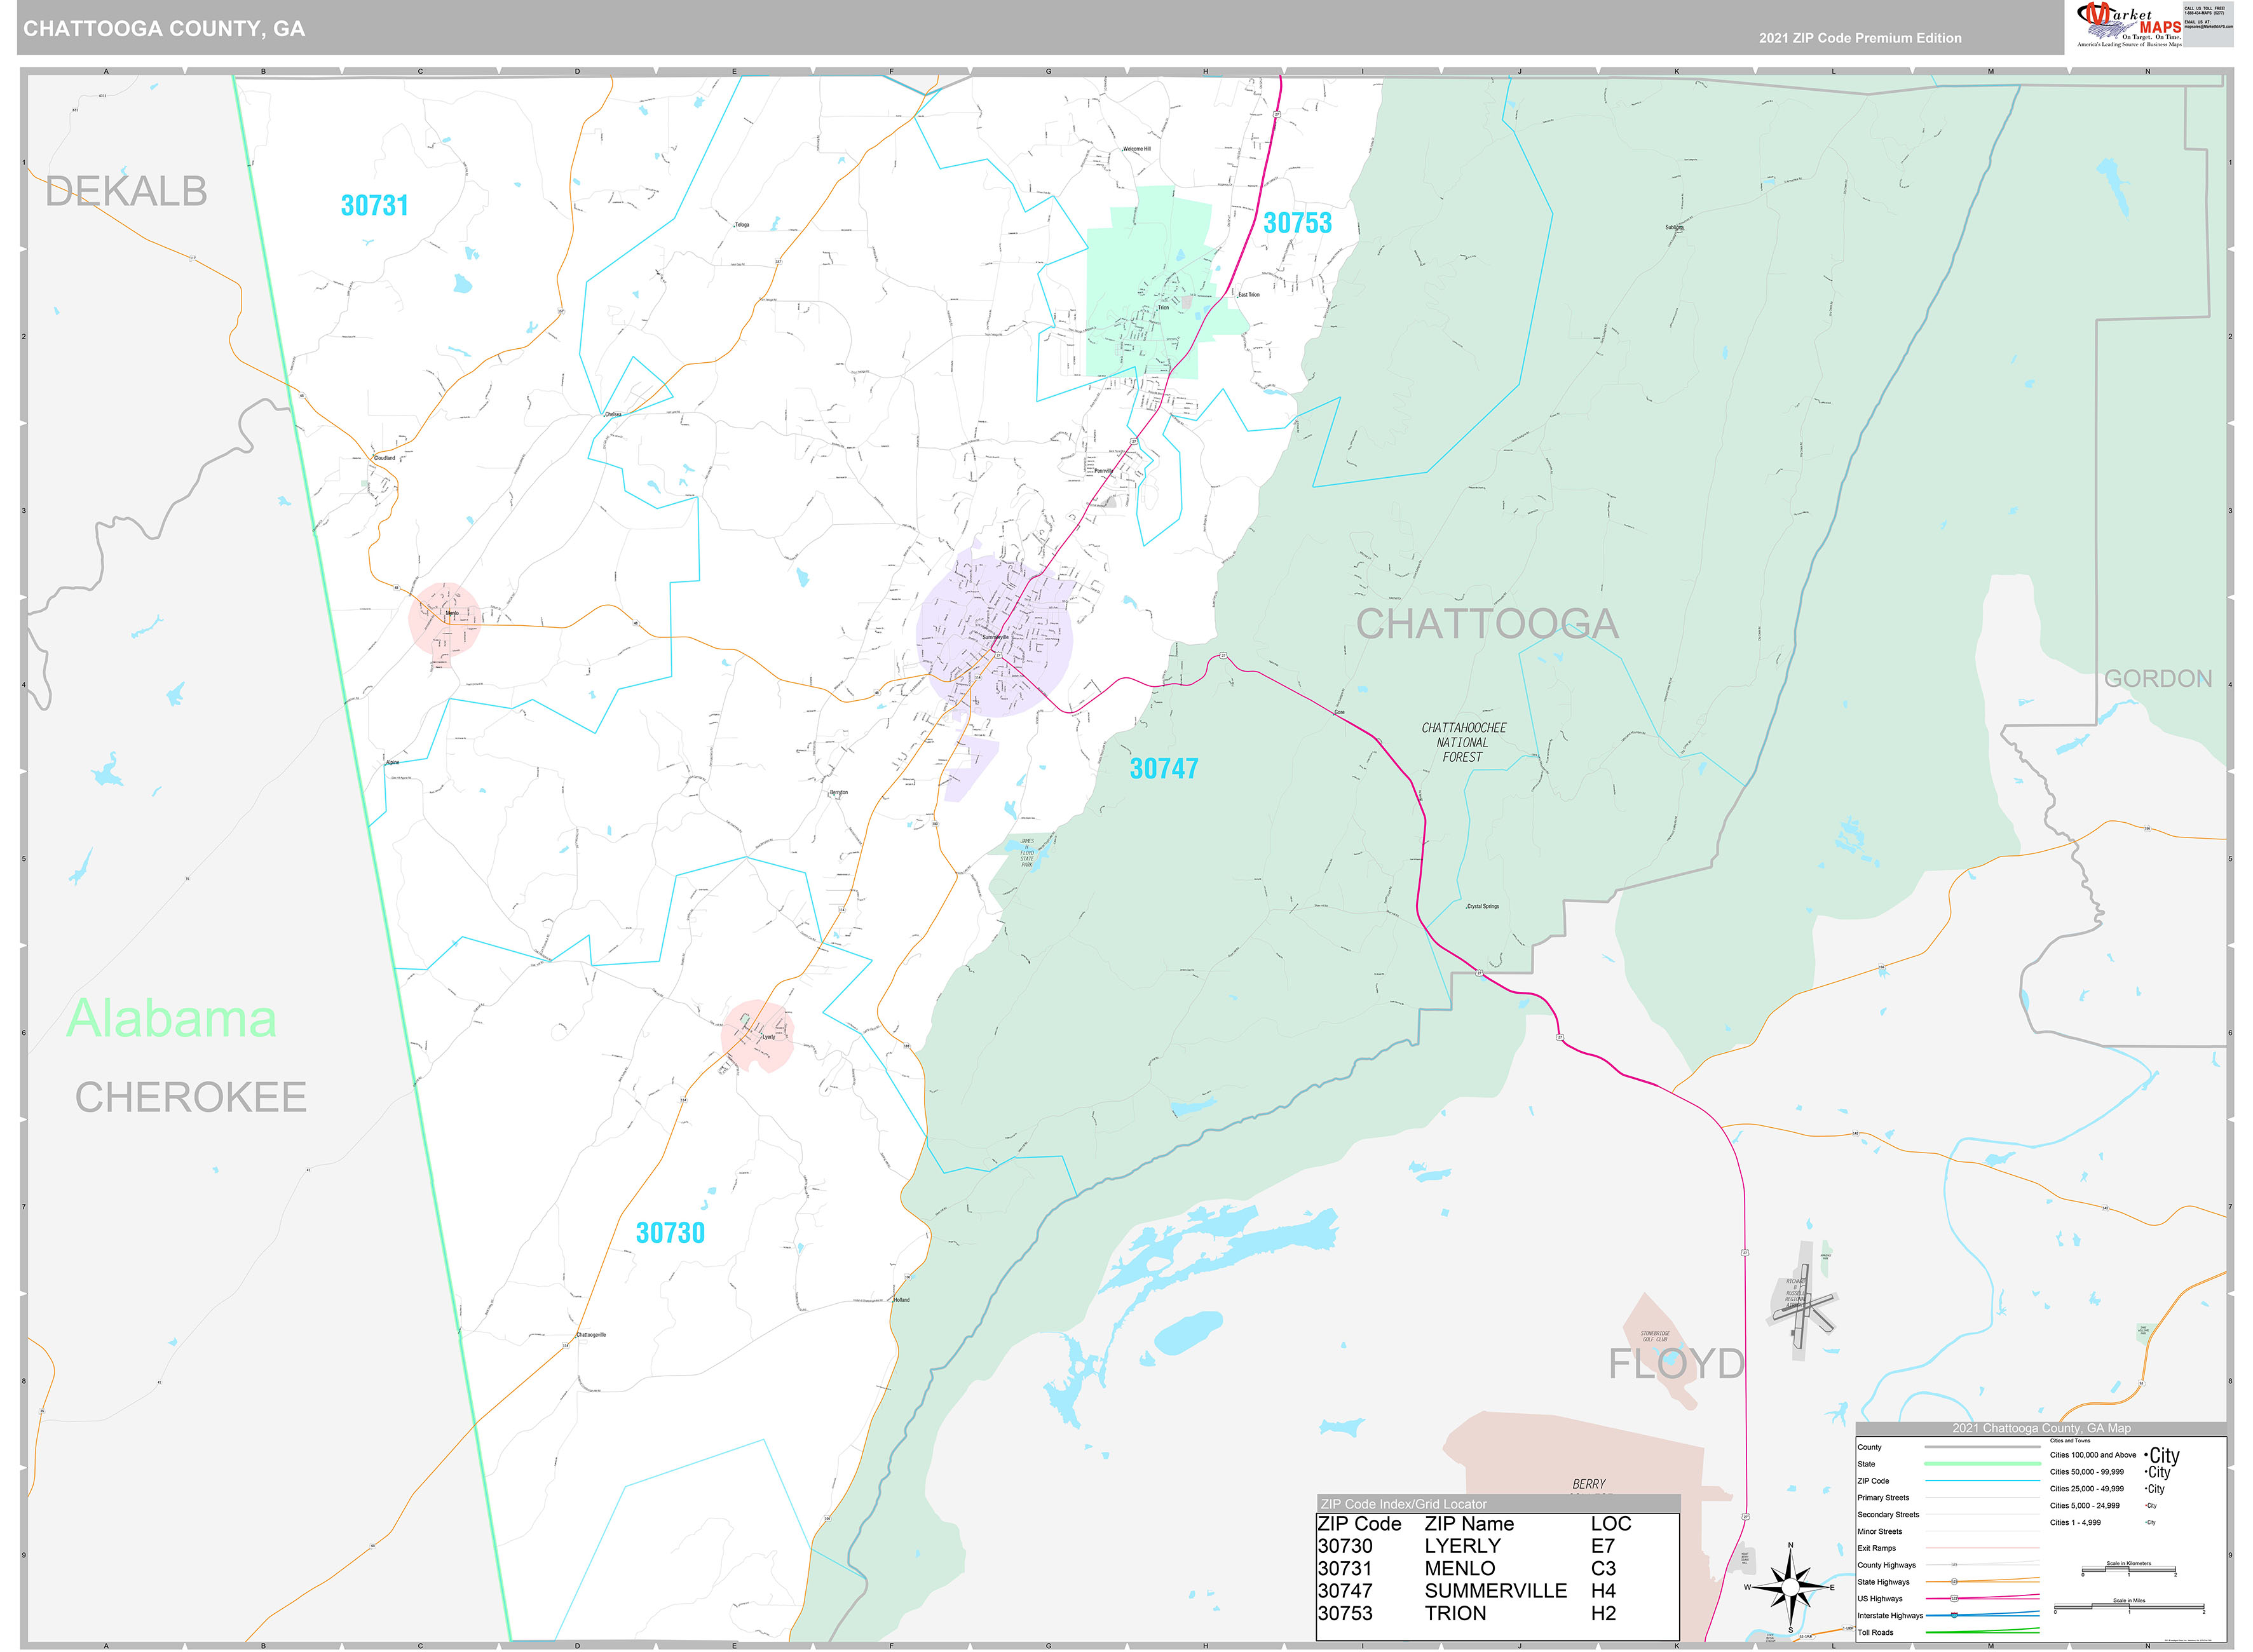The image size is (2253, 1652).
Task: Click the County Highways marker in legend
Action: (x=1955, y=1565)
